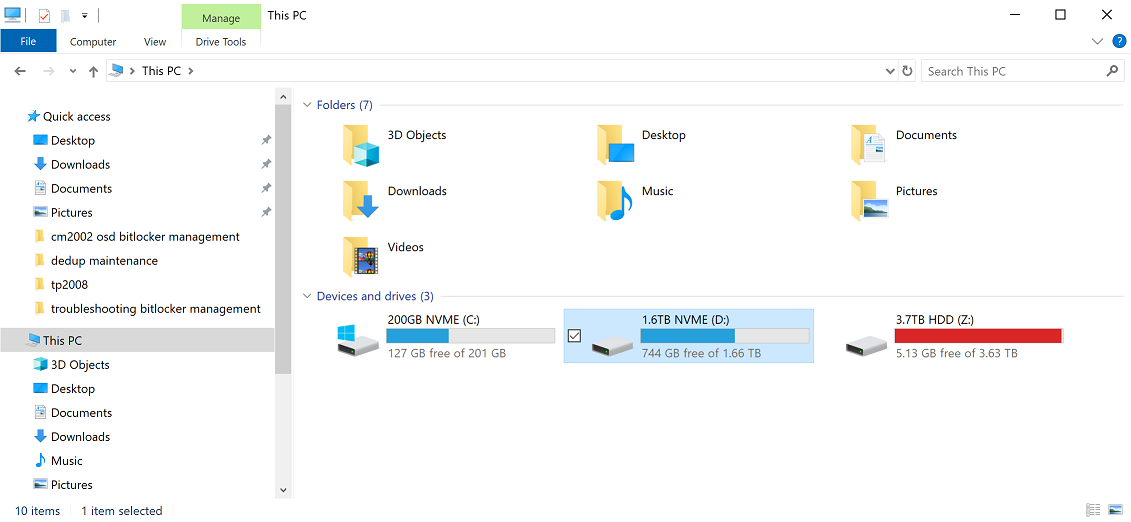The image size is (1131, 522).
Task: Open troubleshooting bitlocker management folder
Action: [155, 309]
